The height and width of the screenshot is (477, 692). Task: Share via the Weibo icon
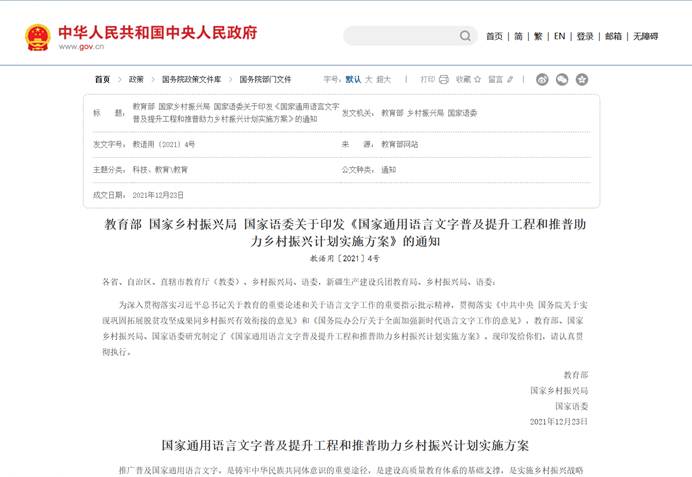click(x=542, y=79)
